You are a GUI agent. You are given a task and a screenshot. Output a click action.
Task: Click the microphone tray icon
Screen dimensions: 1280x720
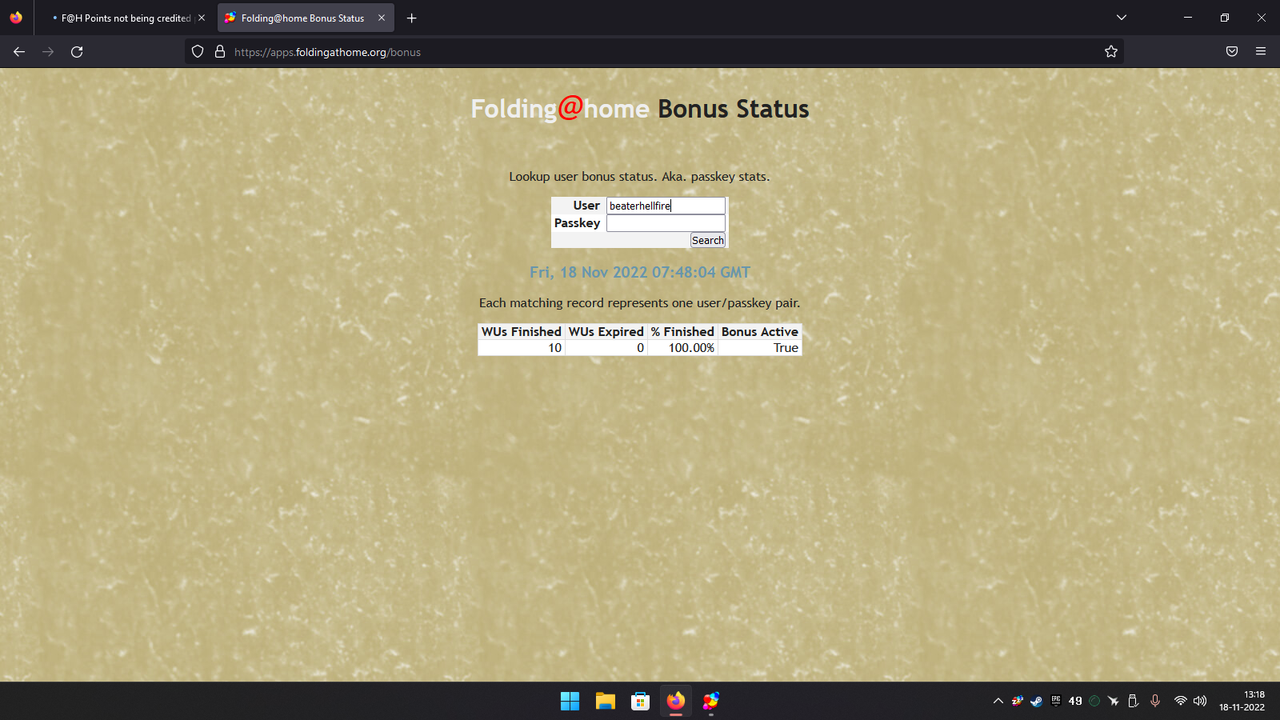pos(1155,701)
